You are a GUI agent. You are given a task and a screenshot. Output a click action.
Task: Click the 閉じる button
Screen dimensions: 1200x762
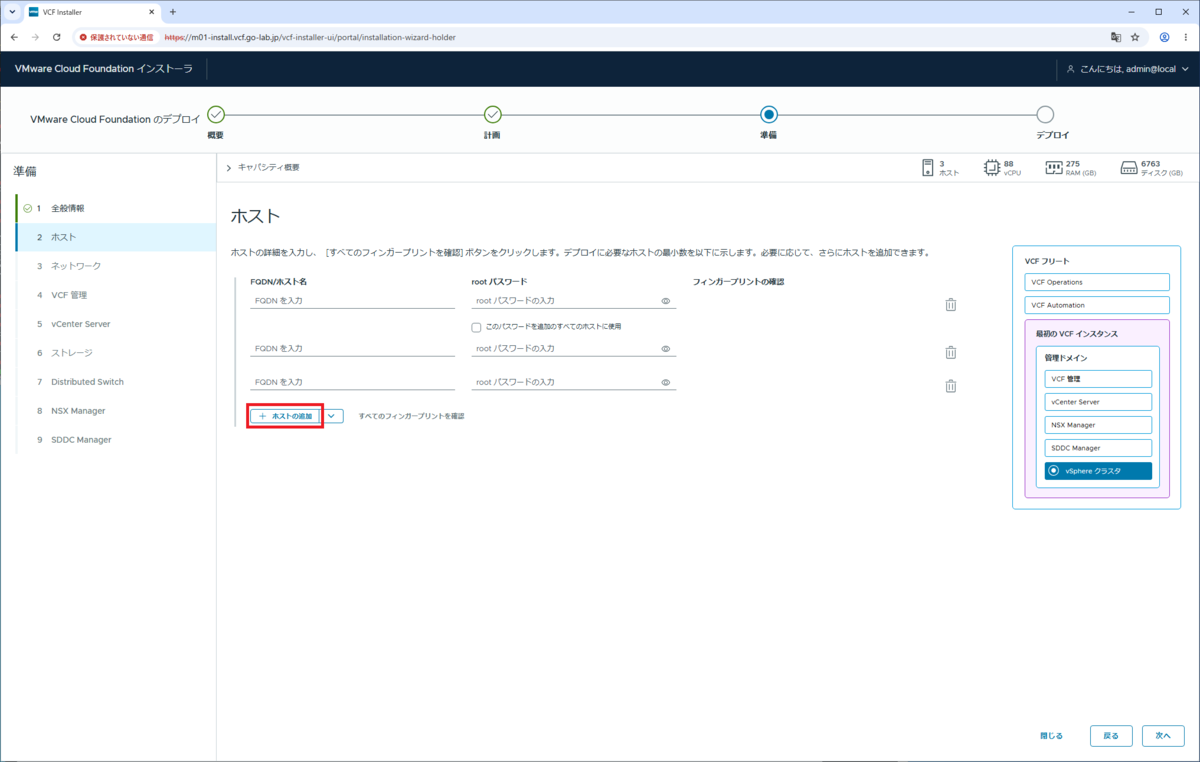(1051, 736)
